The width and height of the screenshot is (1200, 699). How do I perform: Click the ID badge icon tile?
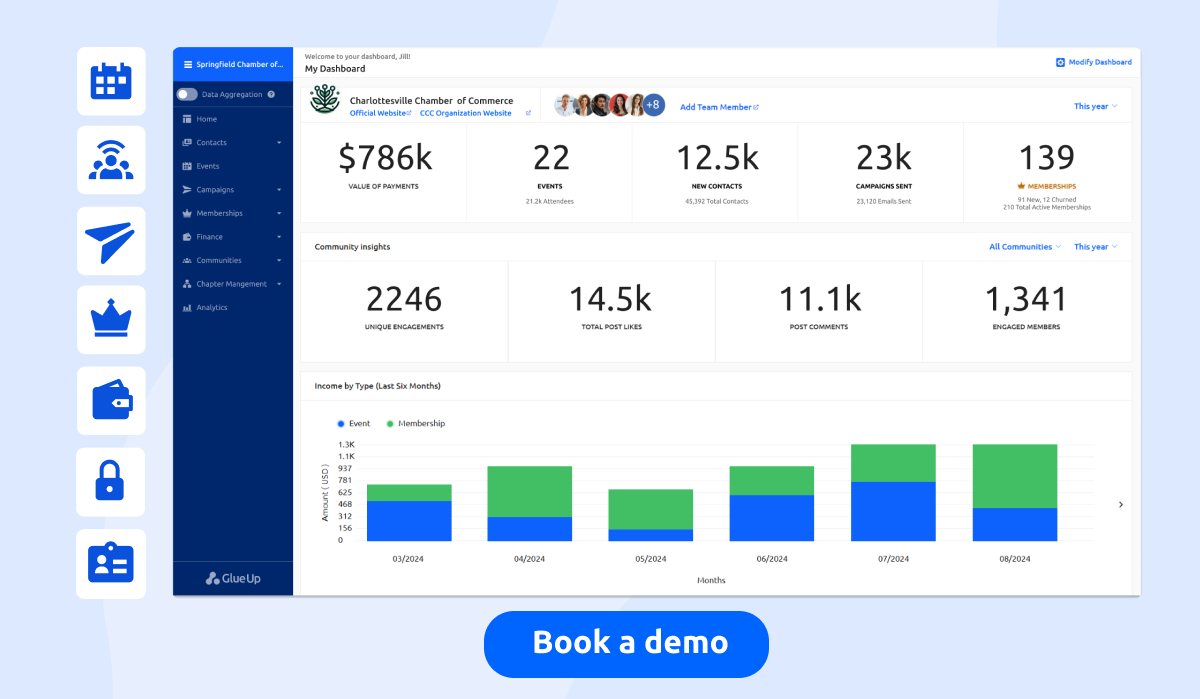tap(111, 563)
